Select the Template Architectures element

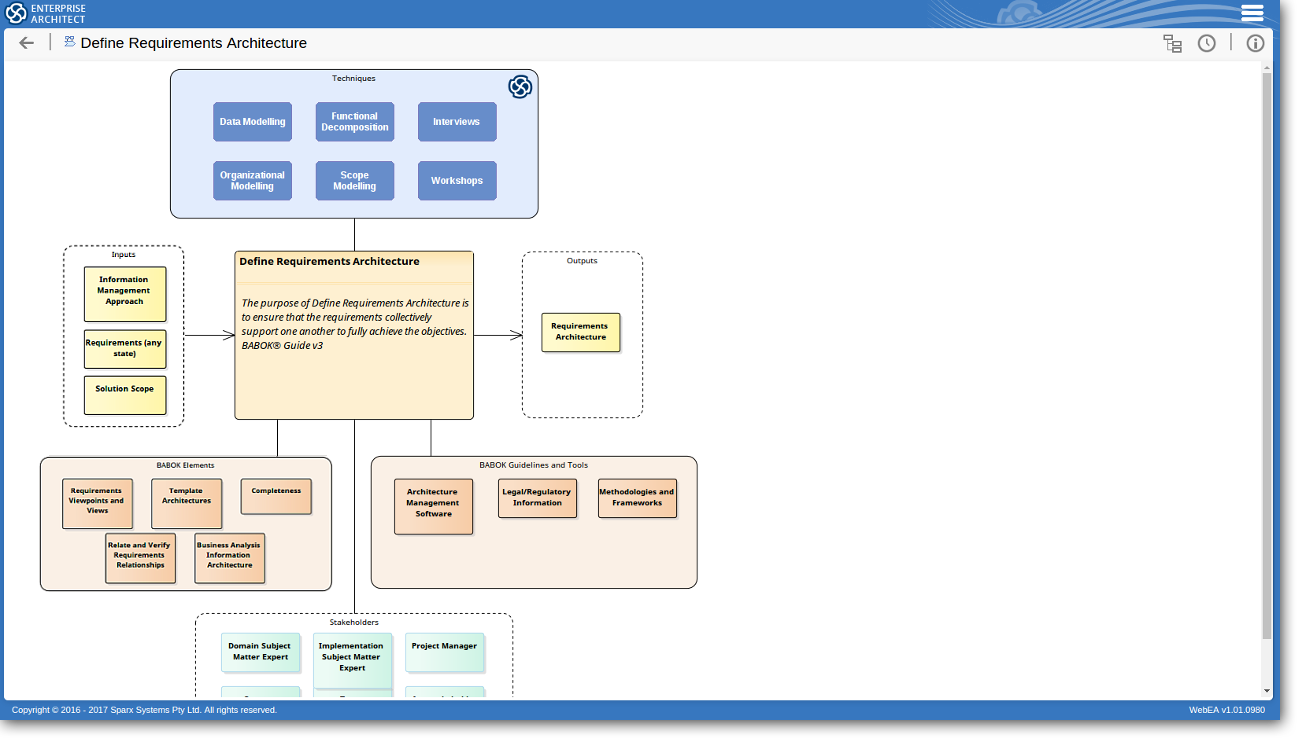[x=187, y=503]
